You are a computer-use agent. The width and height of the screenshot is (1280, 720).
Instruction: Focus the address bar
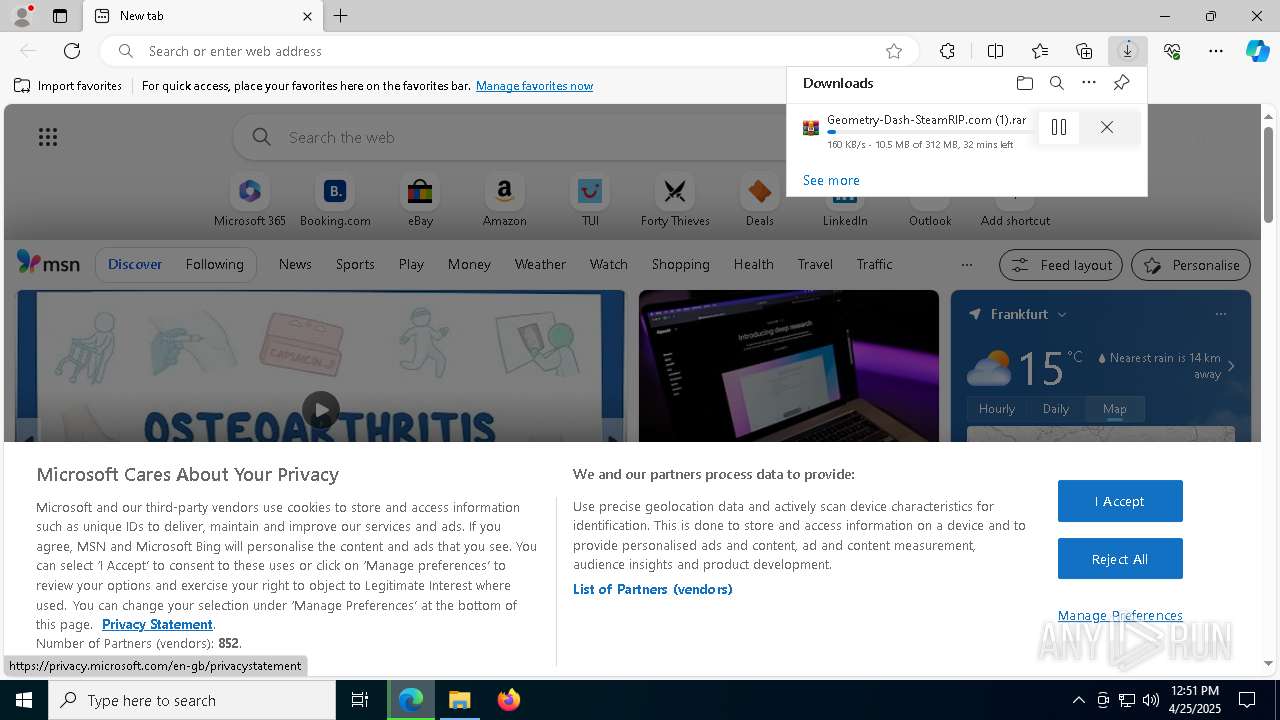pos(510,51)
